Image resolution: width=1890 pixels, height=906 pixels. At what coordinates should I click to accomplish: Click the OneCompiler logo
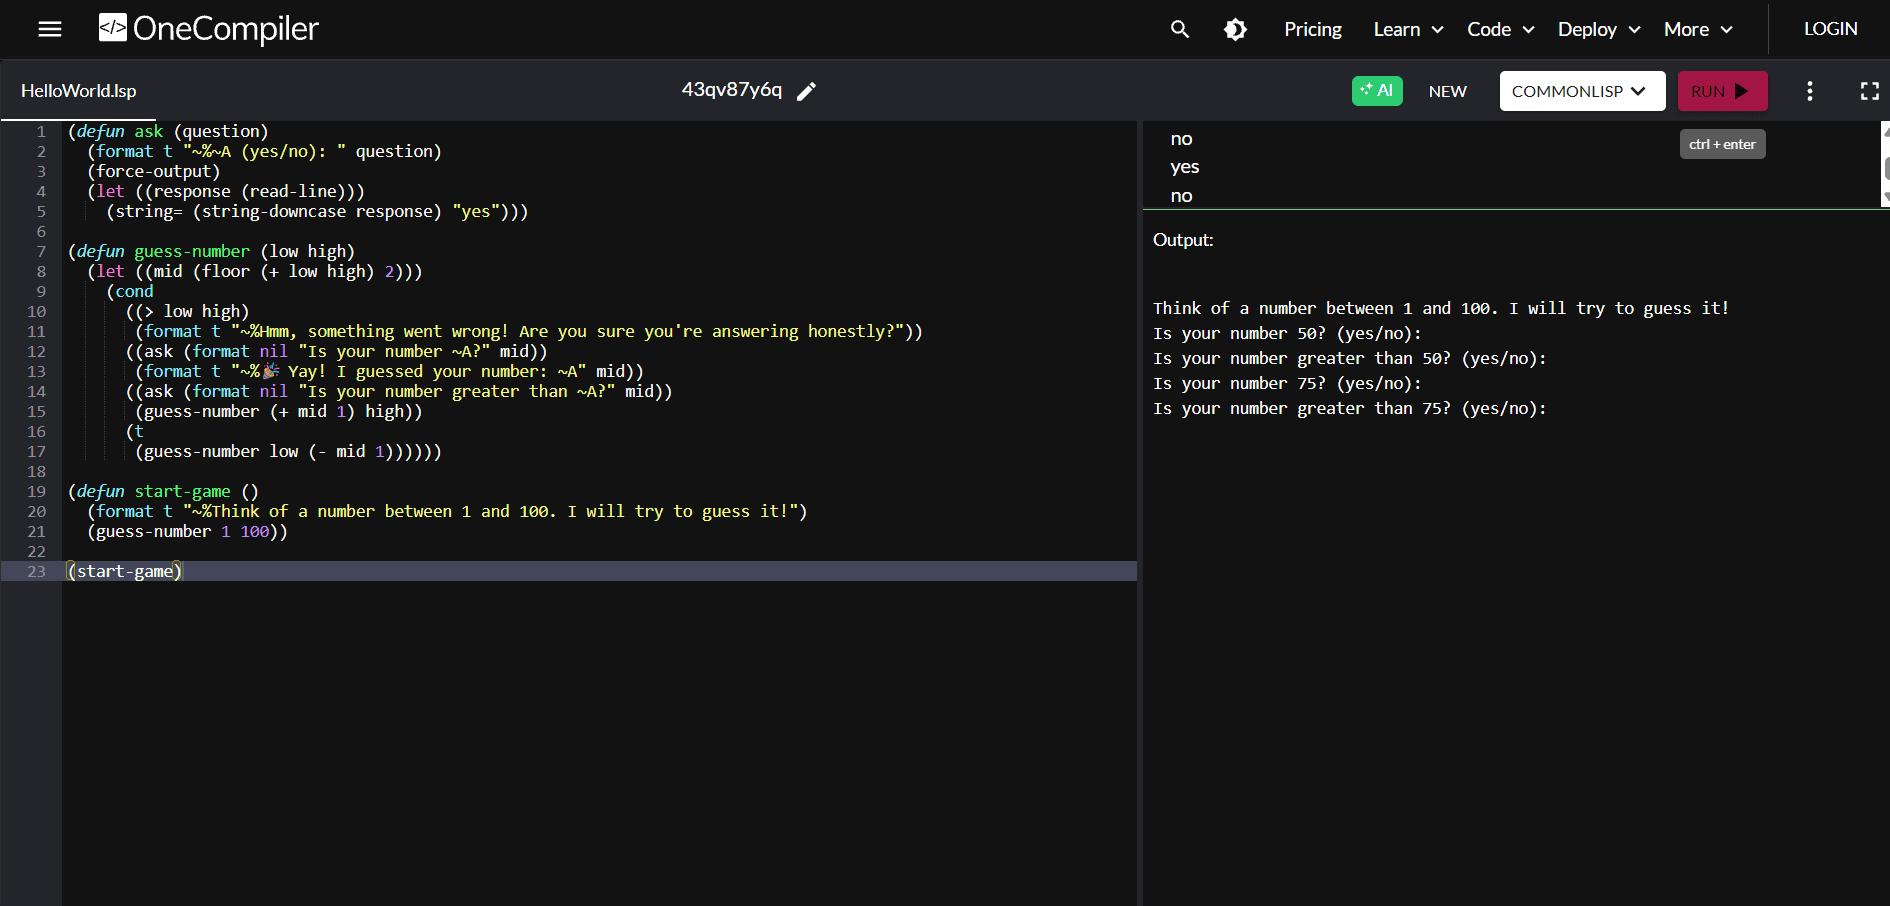click(x=208, y=29)
